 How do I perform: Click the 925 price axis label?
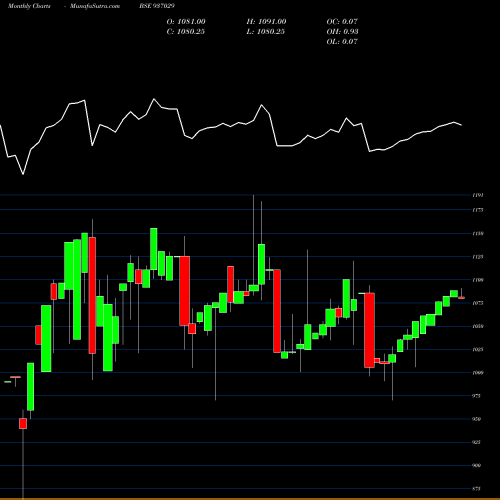477,442
